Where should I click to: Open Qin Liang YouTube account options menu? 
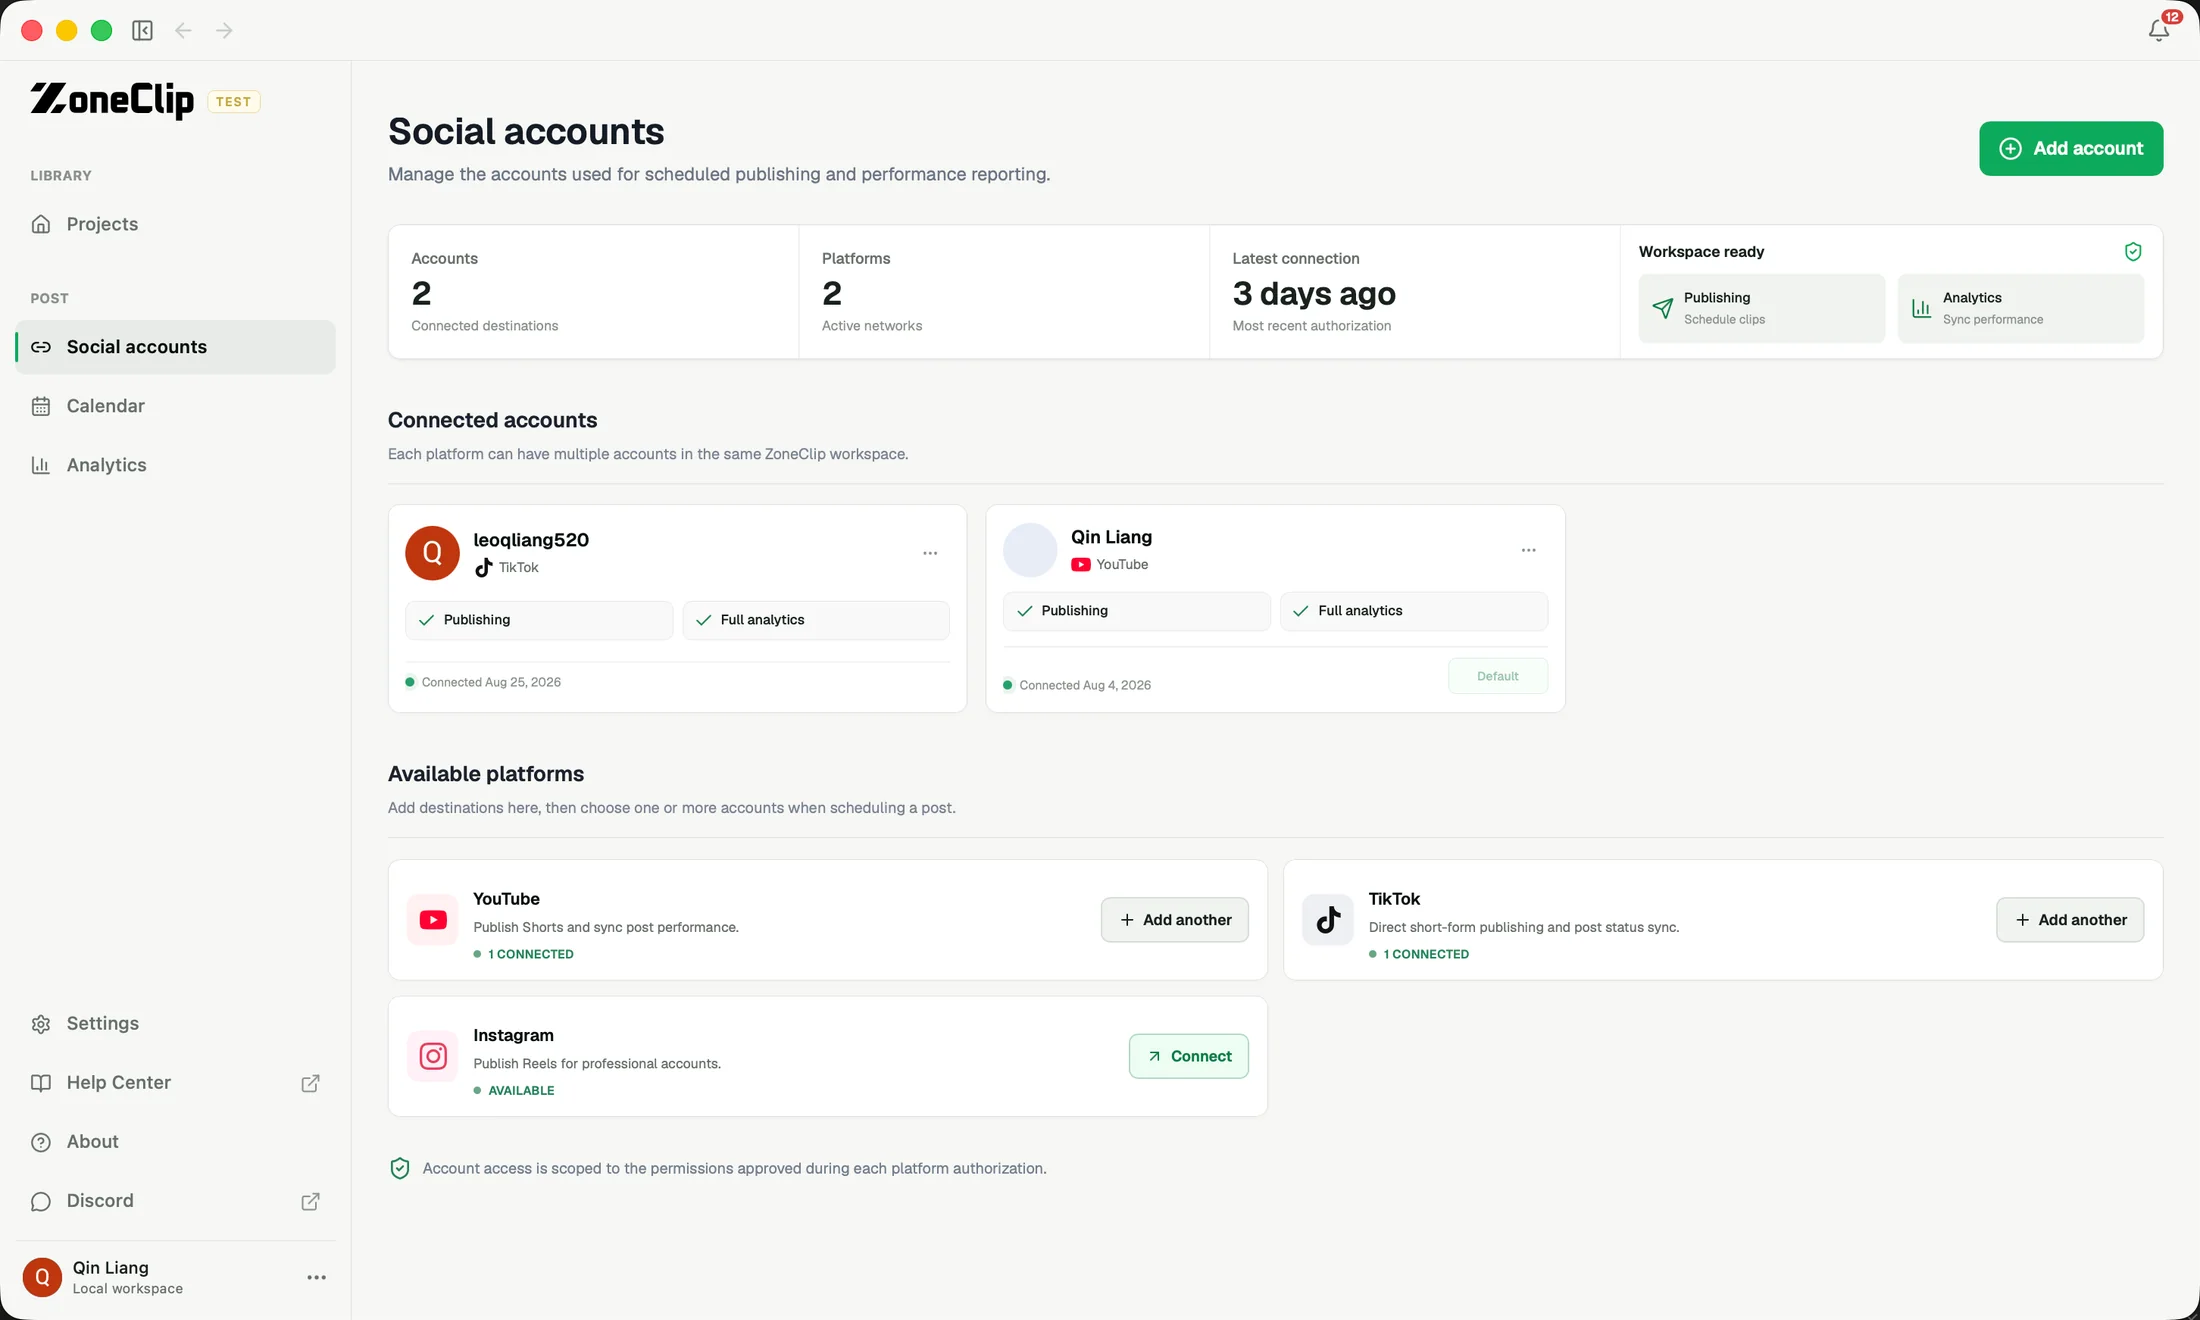[1528, 550]
